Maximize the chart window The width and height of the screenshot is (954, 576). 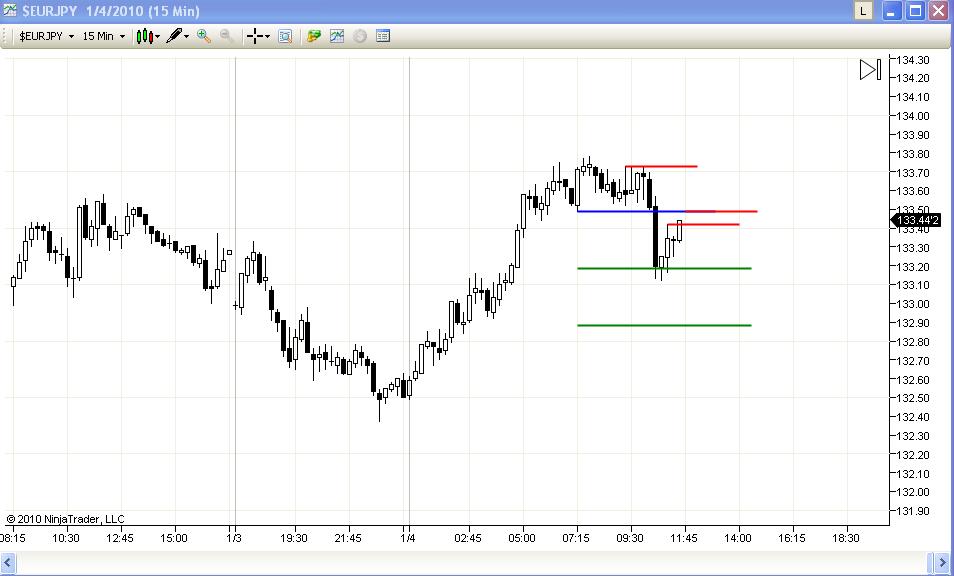[915, 11]
